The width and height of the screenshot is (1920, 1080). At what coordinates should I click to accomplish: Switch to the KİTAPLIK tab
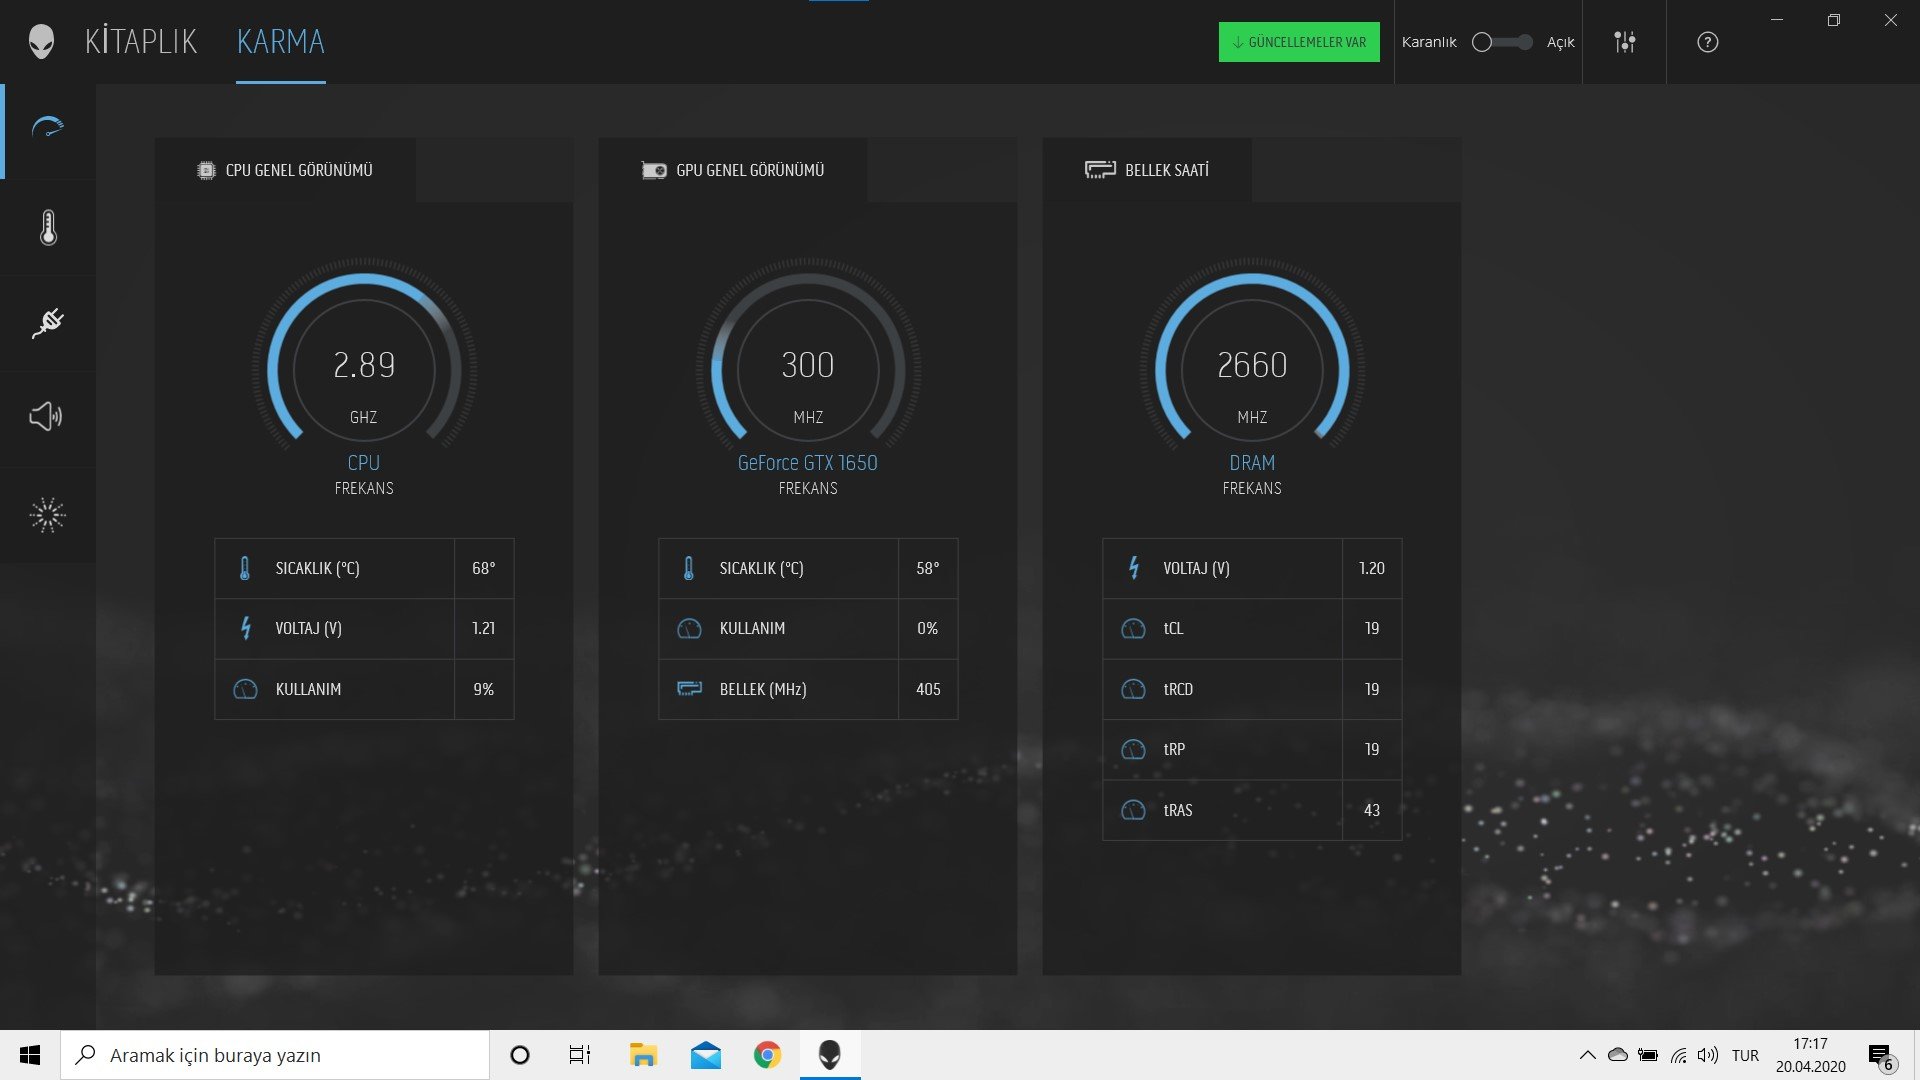(x=141, y=42)
